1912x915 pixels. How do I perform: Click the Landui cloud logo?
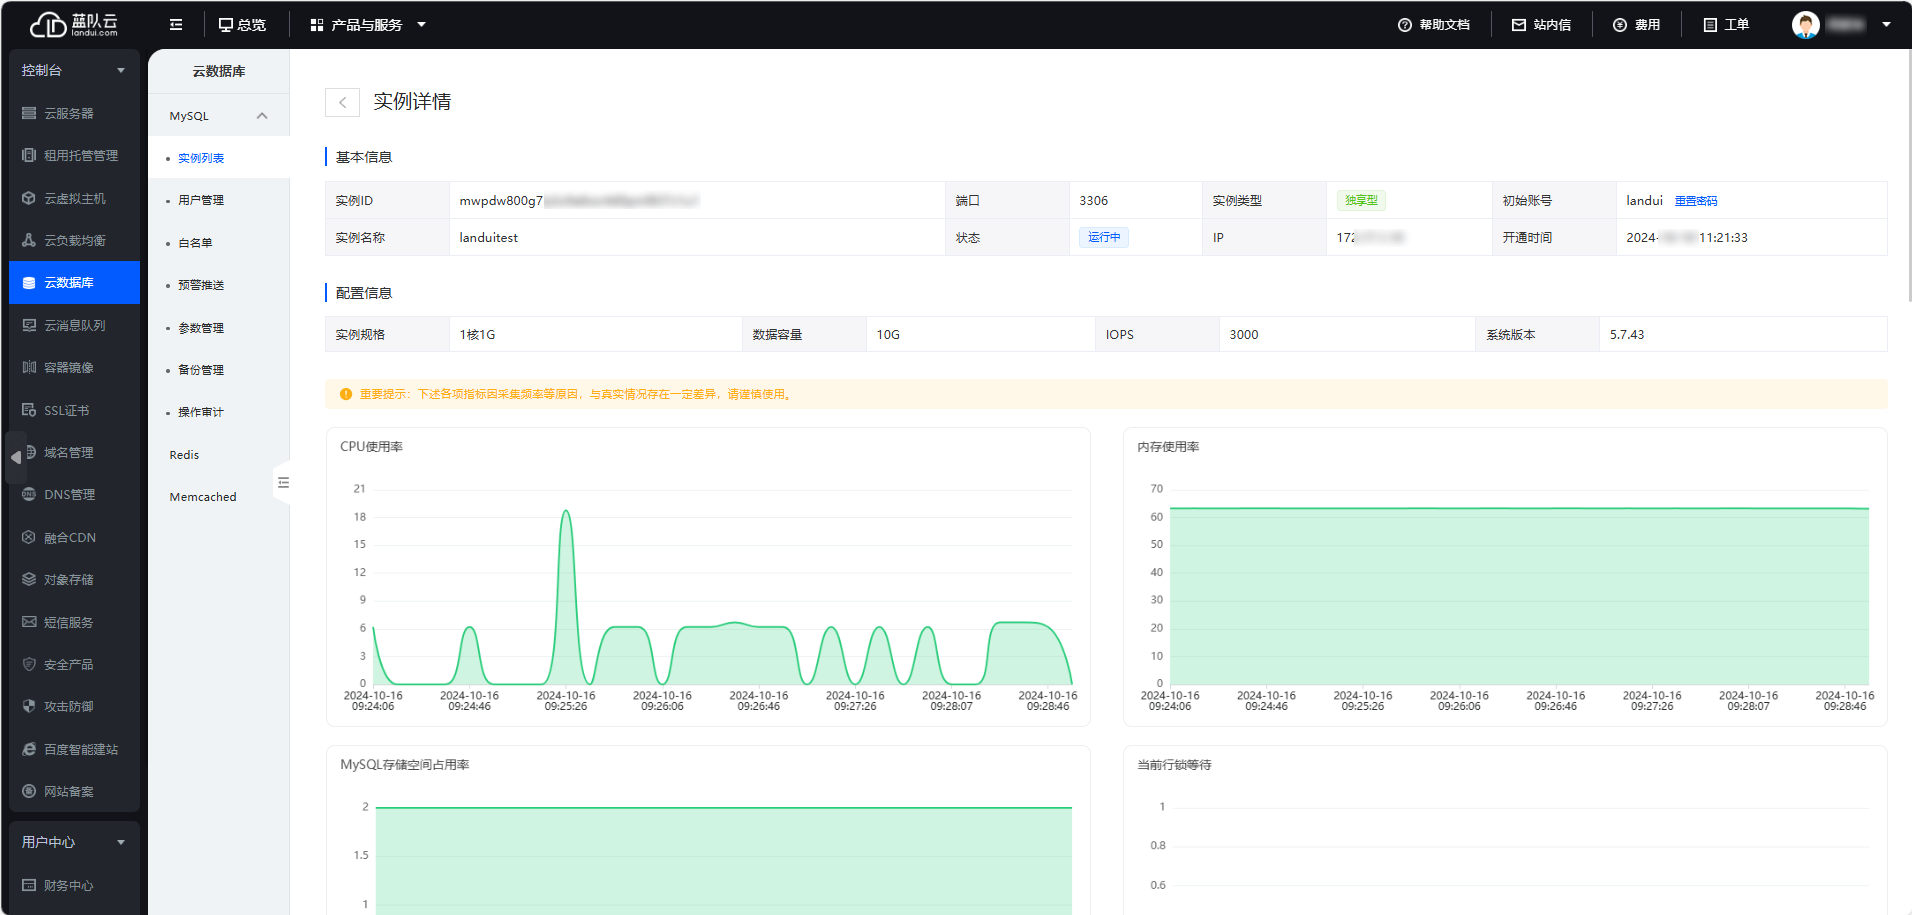pos(74,25)
